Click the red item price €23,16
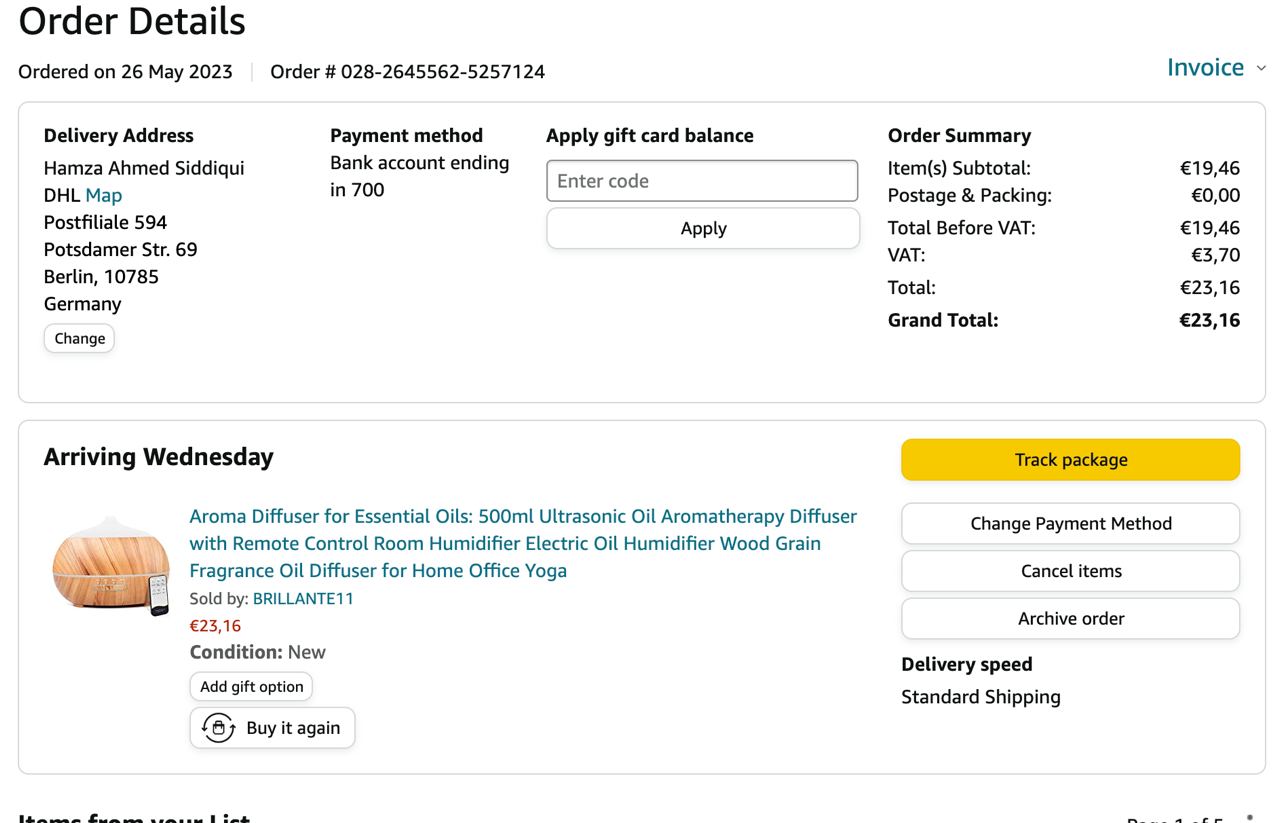 click(x=215, y=626)
